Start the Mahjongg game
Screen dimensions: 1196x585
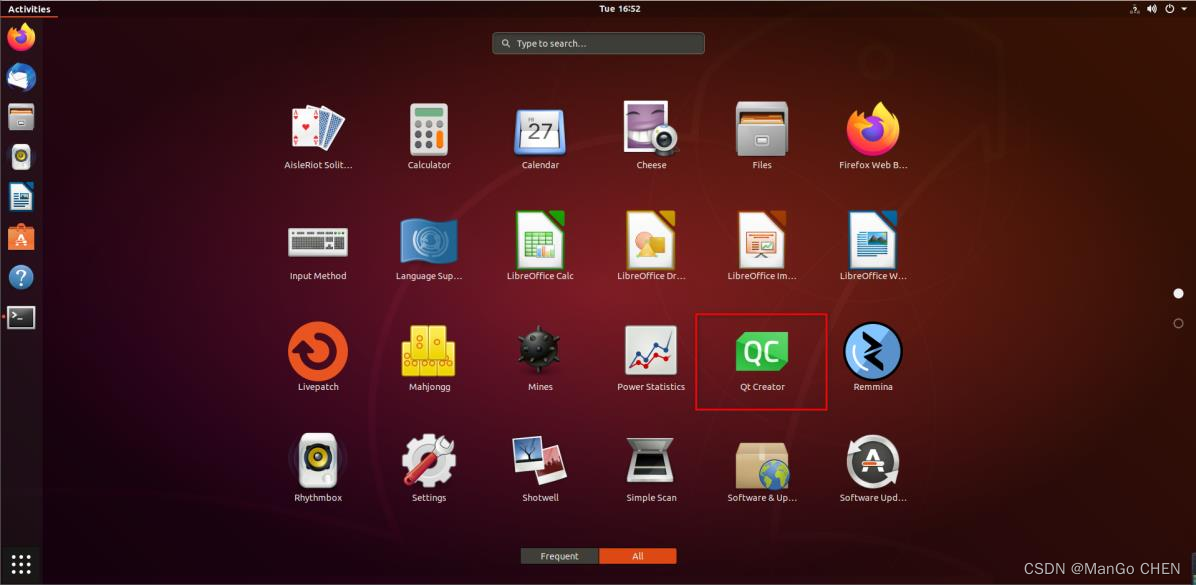pos(429,351)
